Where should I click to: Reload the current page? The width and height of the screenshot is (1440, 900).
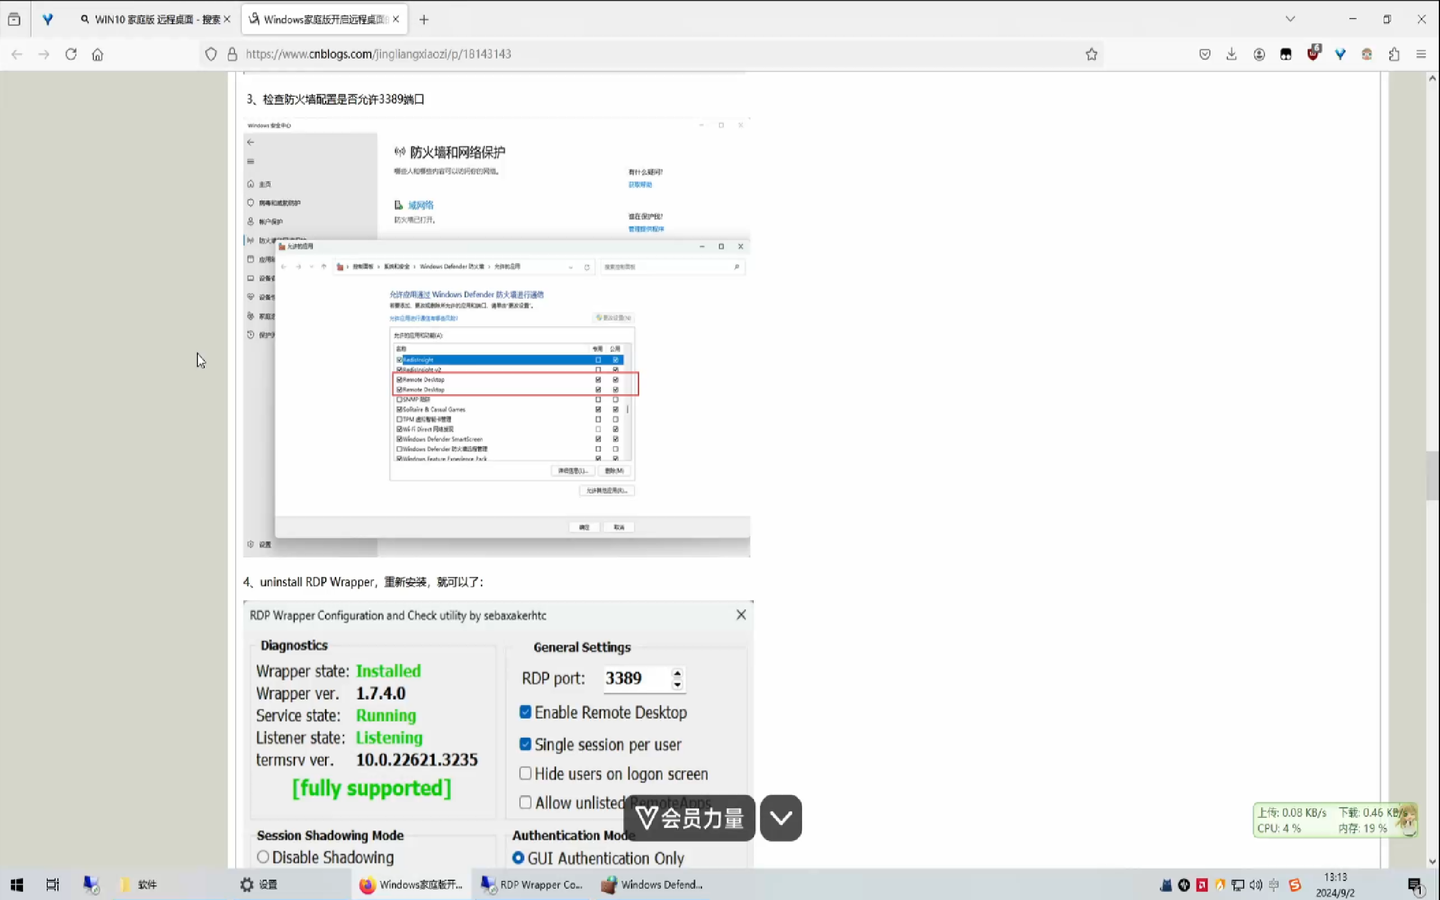71,54
